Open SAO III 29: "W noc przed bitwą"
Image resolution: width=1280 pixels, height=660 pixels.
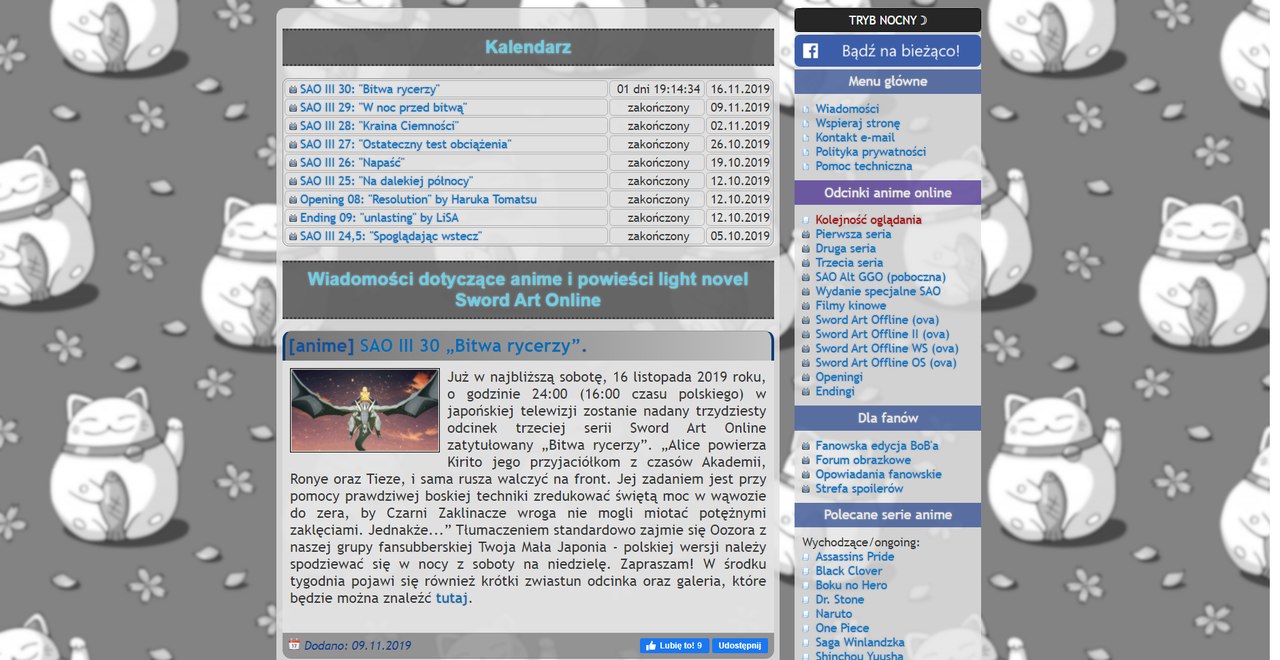(x=383, y=107)
